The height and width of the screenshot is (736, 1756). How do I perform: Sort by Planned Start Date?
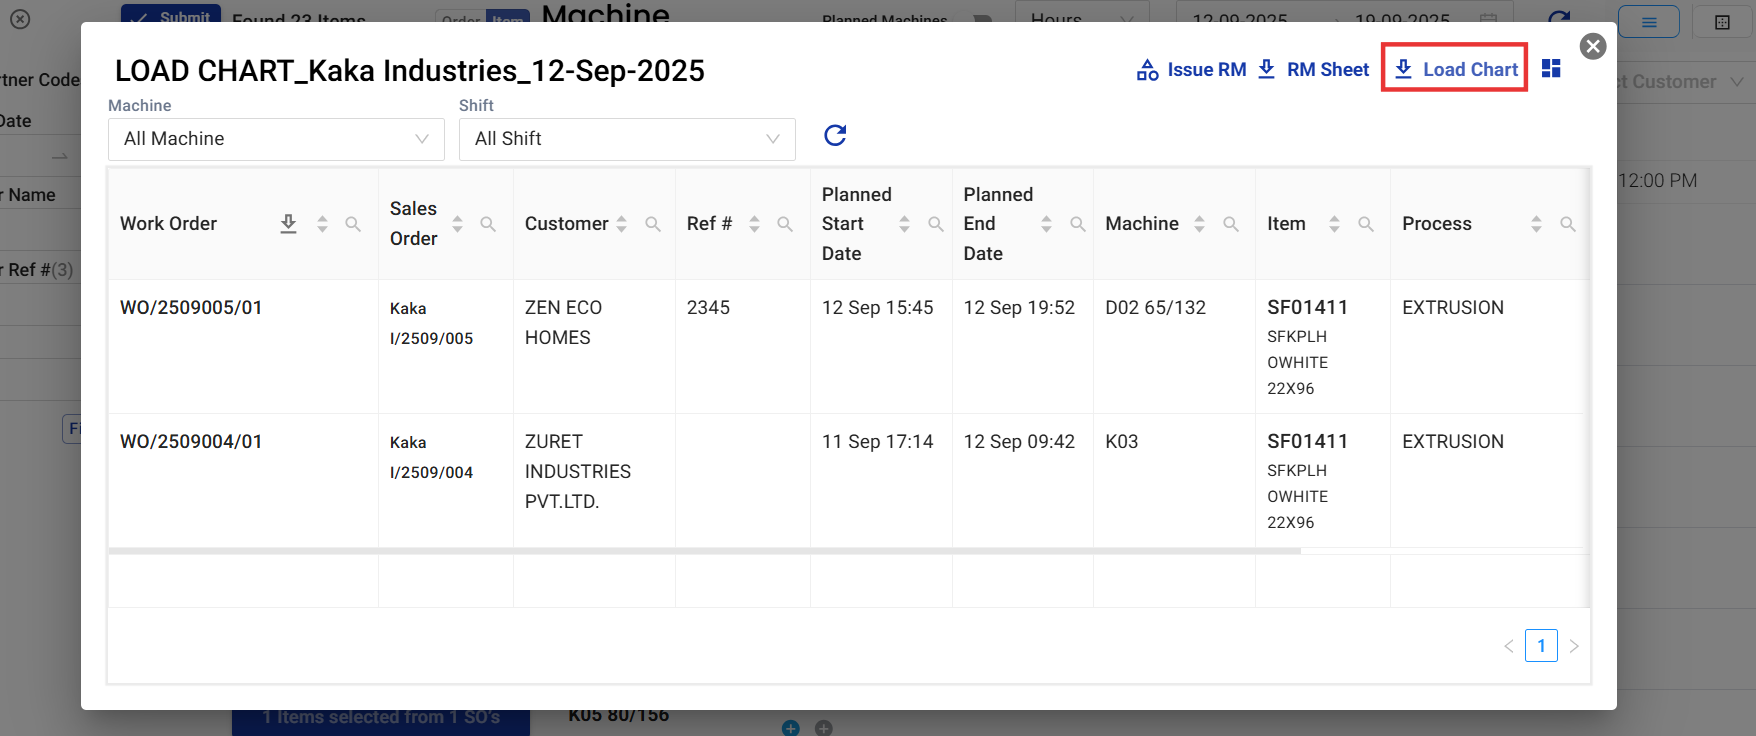click(x=904, y=224)
